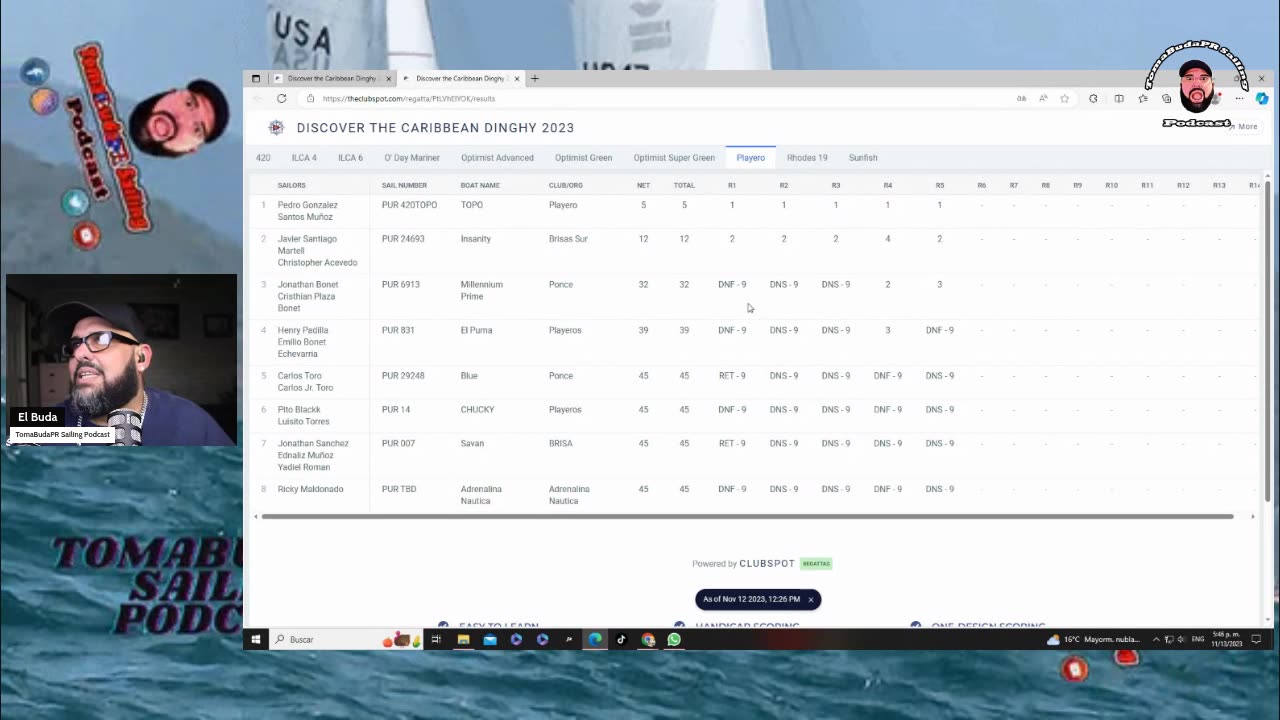Open the Optimist Green tab
Screen dimensions: 1280x720
583,157
